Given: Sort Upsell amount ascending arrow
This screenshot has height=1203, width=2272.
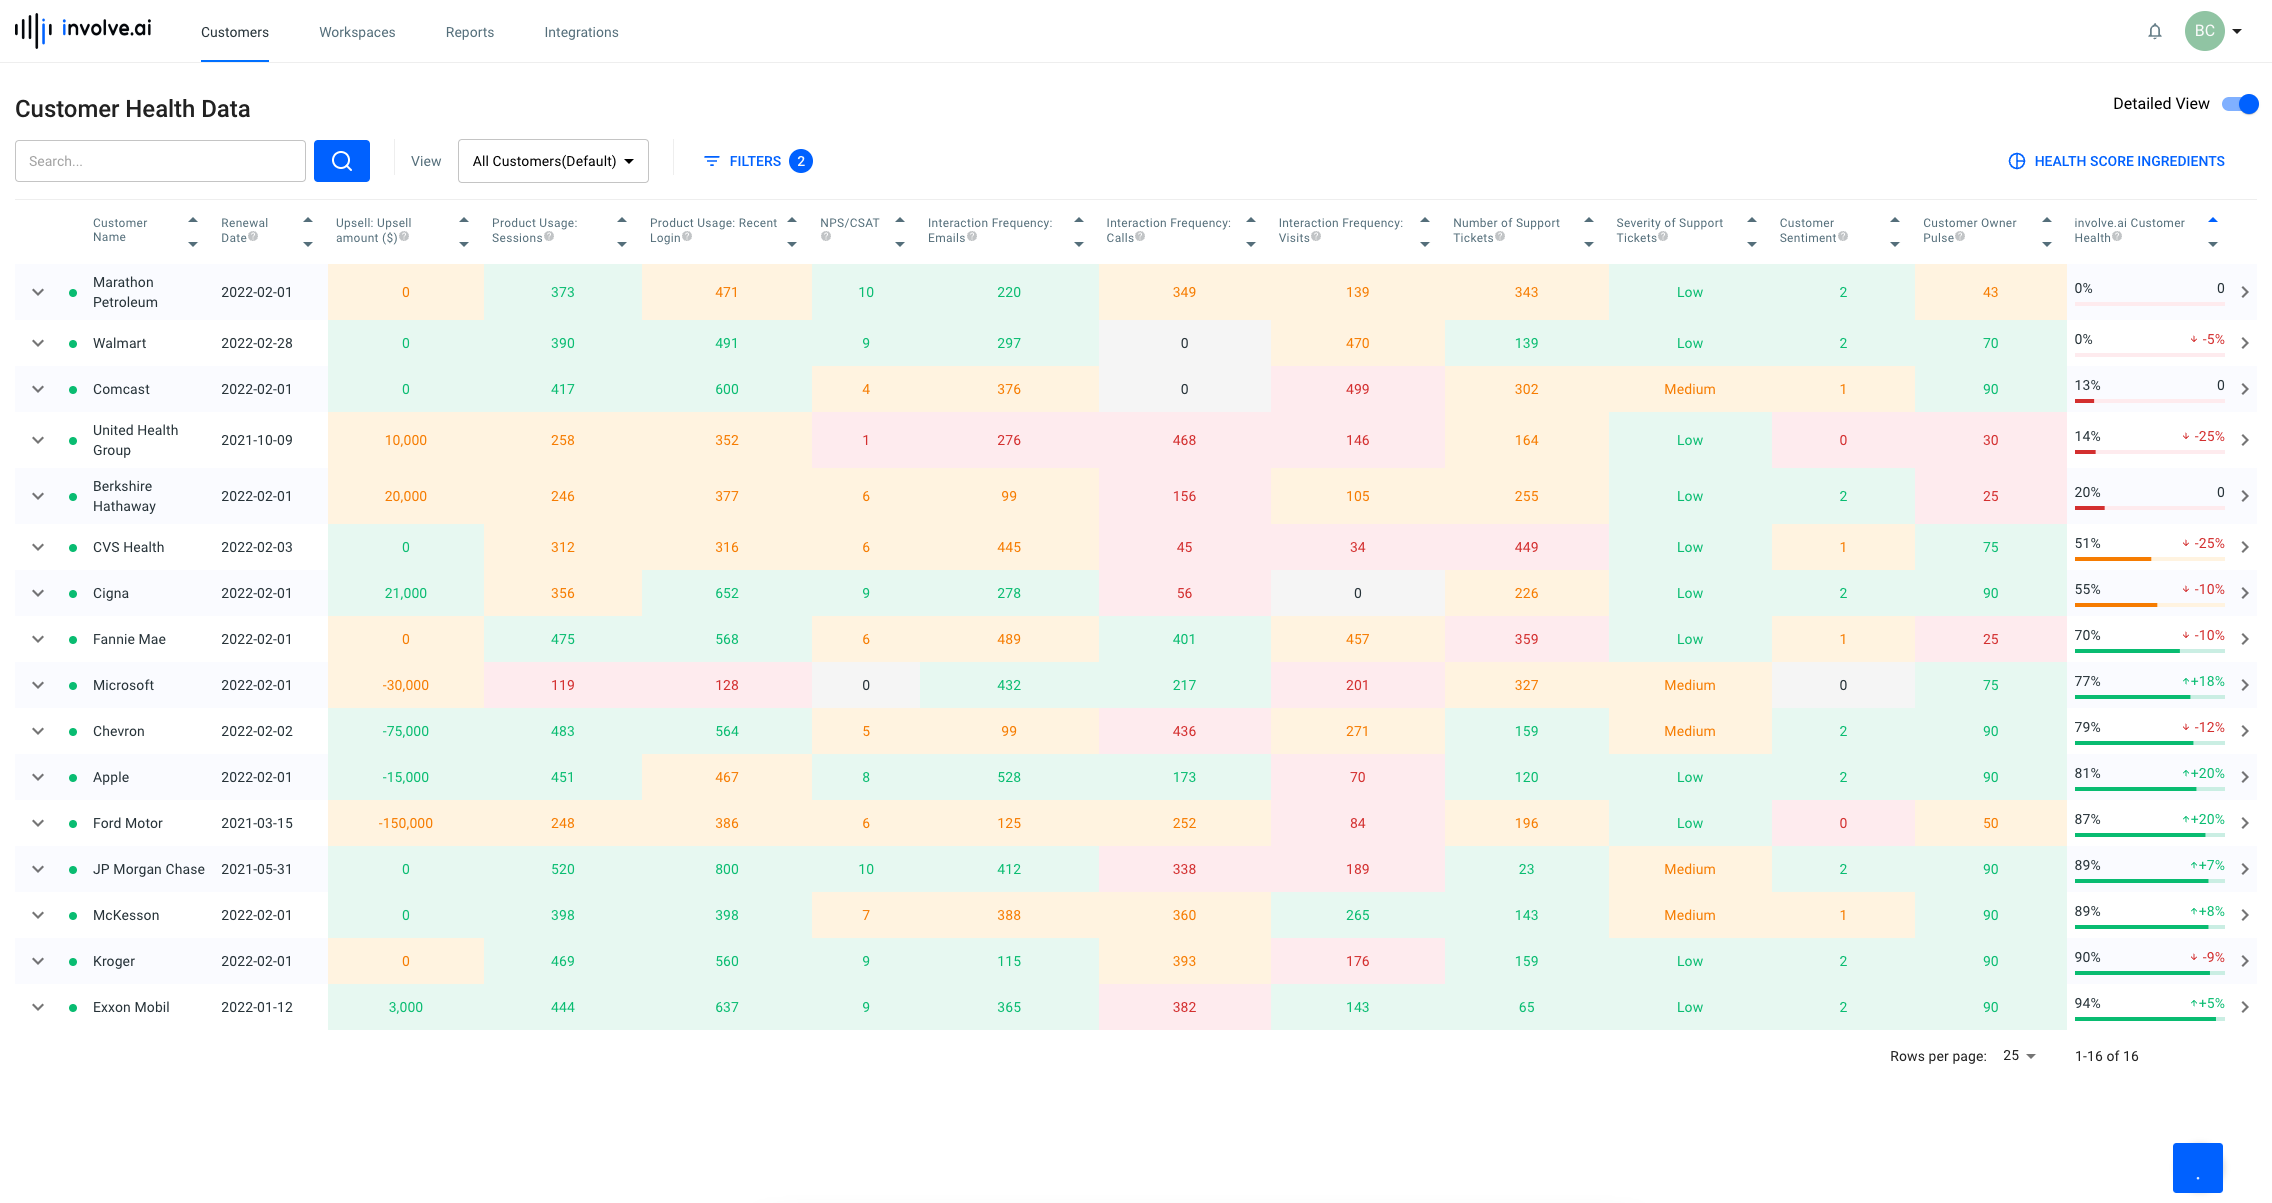Looking at the screenshot, I should [x=464, y=220].
